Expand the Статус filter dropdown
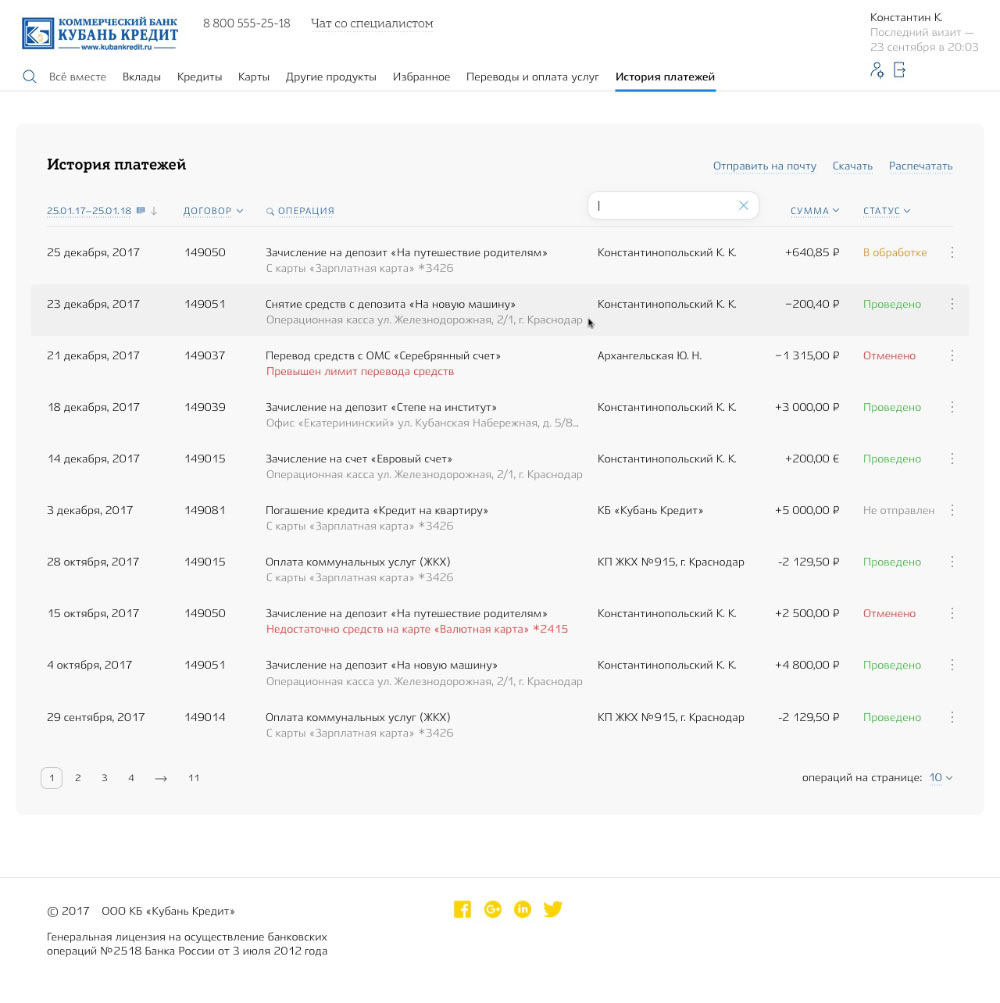Viewport: 1000px width, 1003px height. pyautogui.click(x=885, y=211)
